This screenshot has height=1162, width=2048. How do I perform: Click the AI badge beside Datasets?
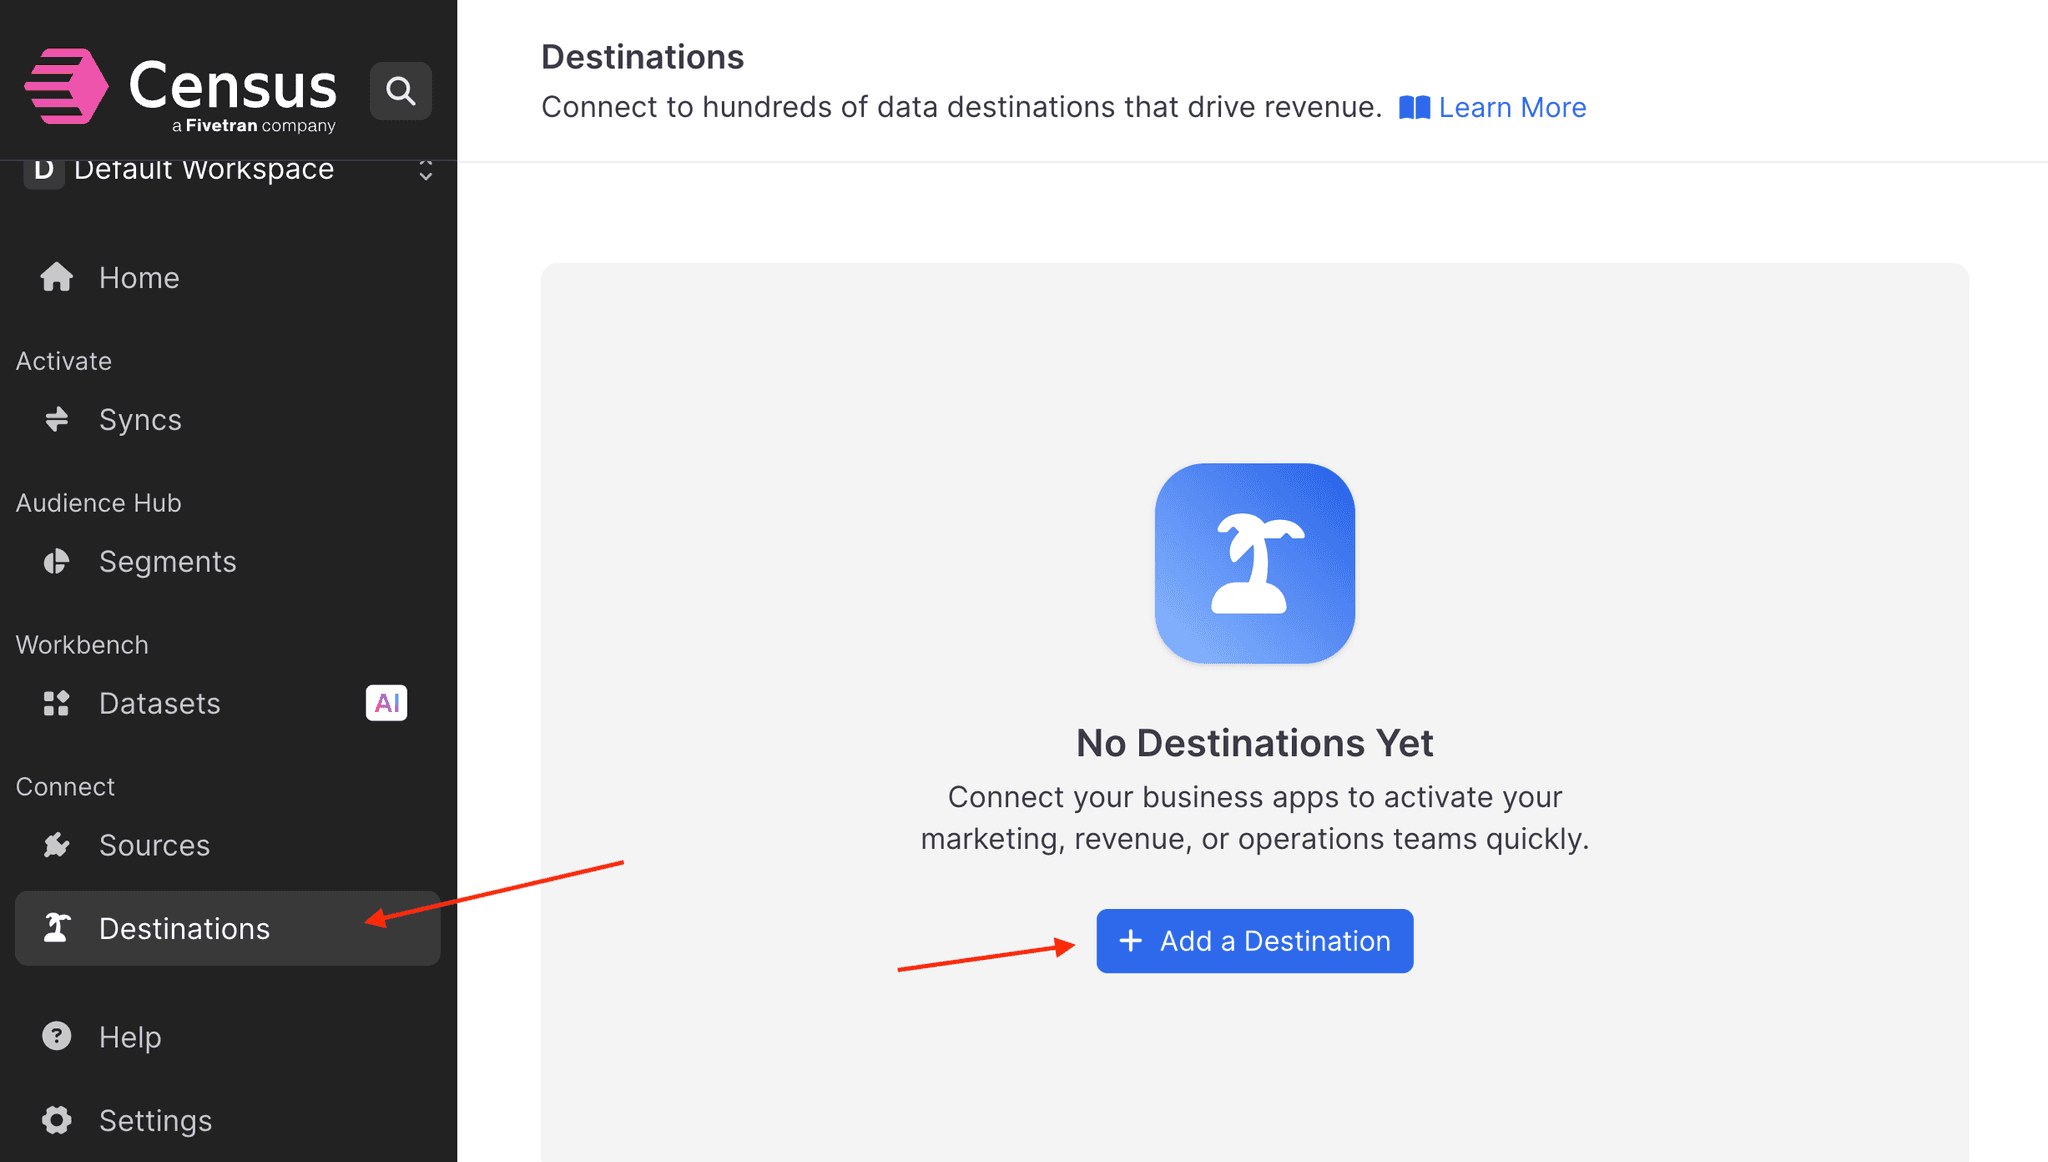coord(386,702)
